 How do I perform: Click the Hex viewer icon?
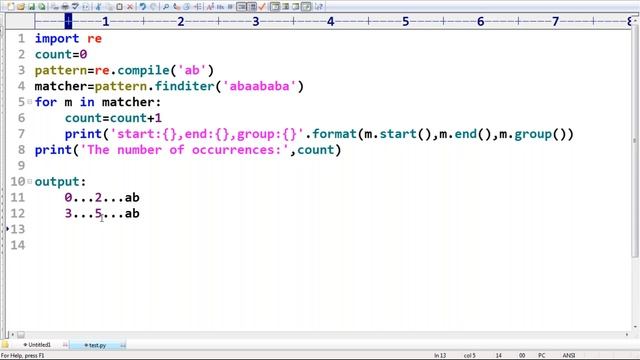(x=220, y=7)
